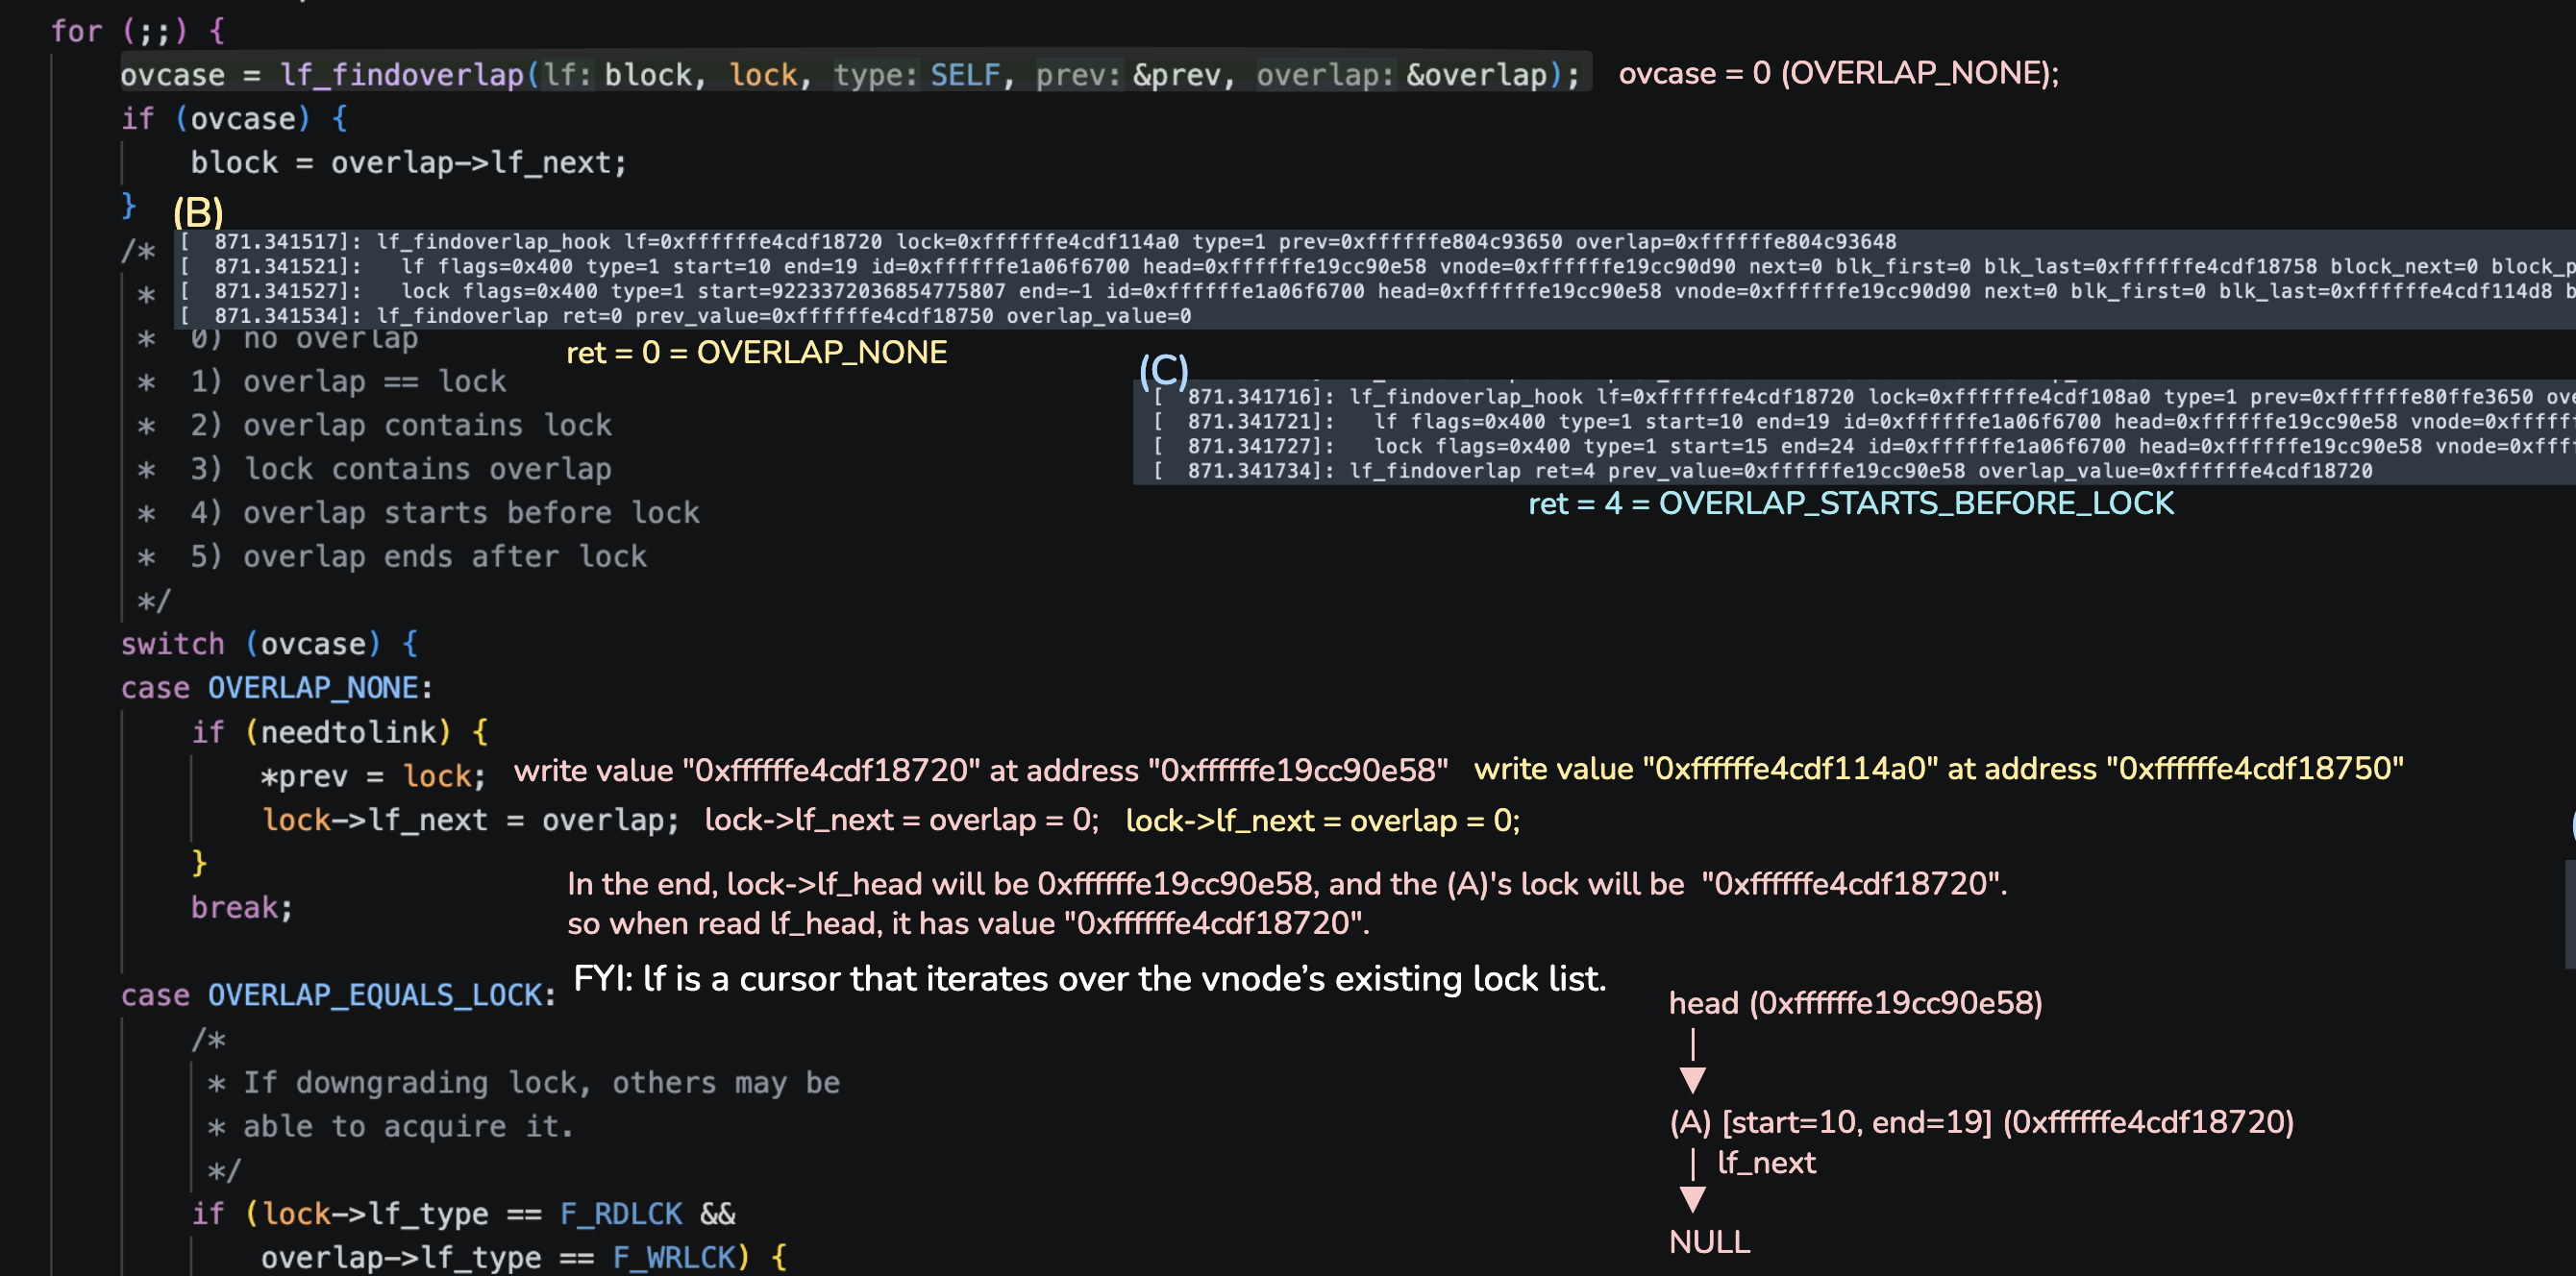Click 'FYI: lf is a cursor' note
2576x1276 pixels.
[1090, 977]
